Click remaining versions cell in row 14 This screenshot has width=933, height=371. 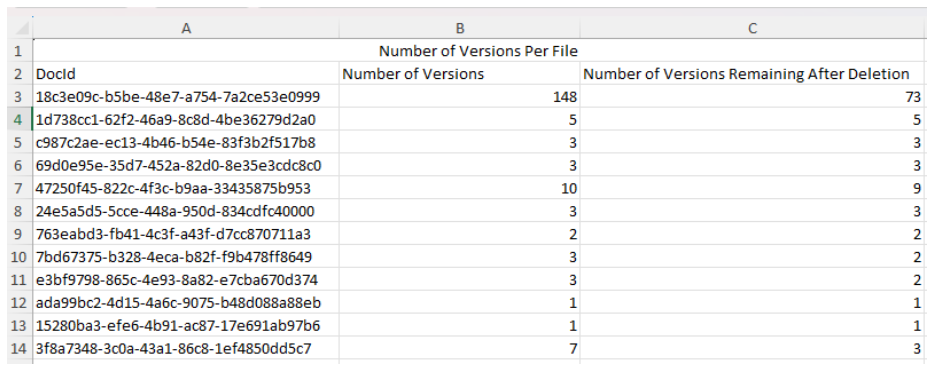(752, 349)
